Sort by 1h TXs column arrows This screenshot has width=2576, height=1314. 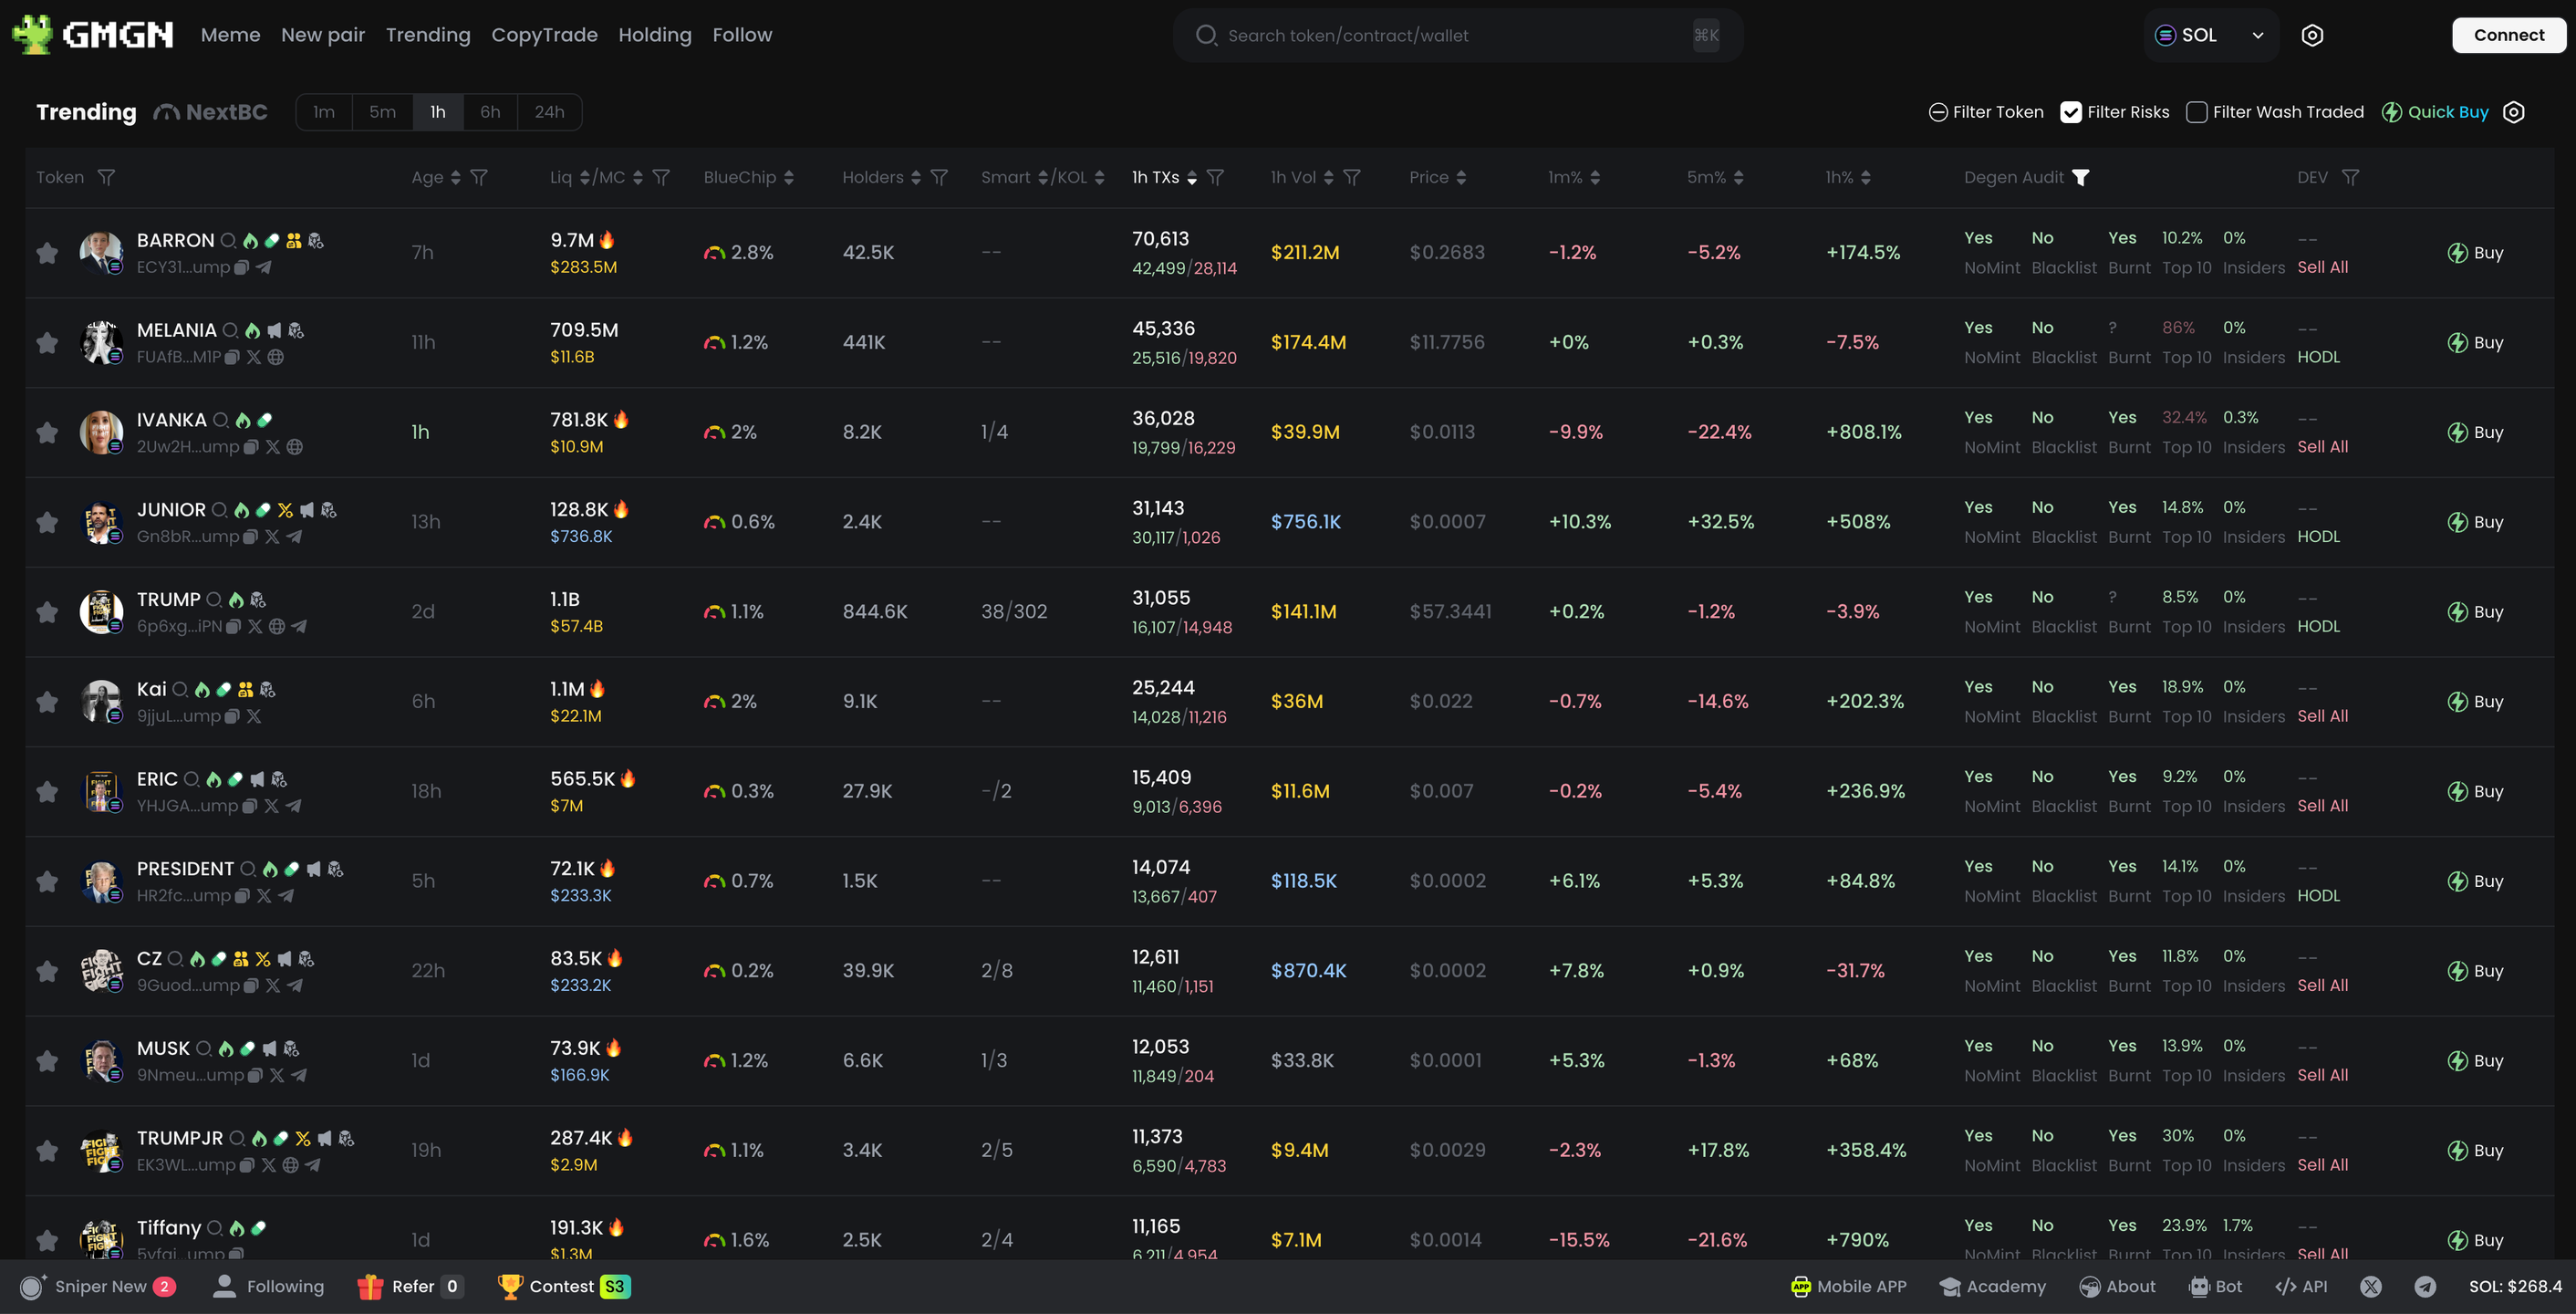[x=1191, y=177]
